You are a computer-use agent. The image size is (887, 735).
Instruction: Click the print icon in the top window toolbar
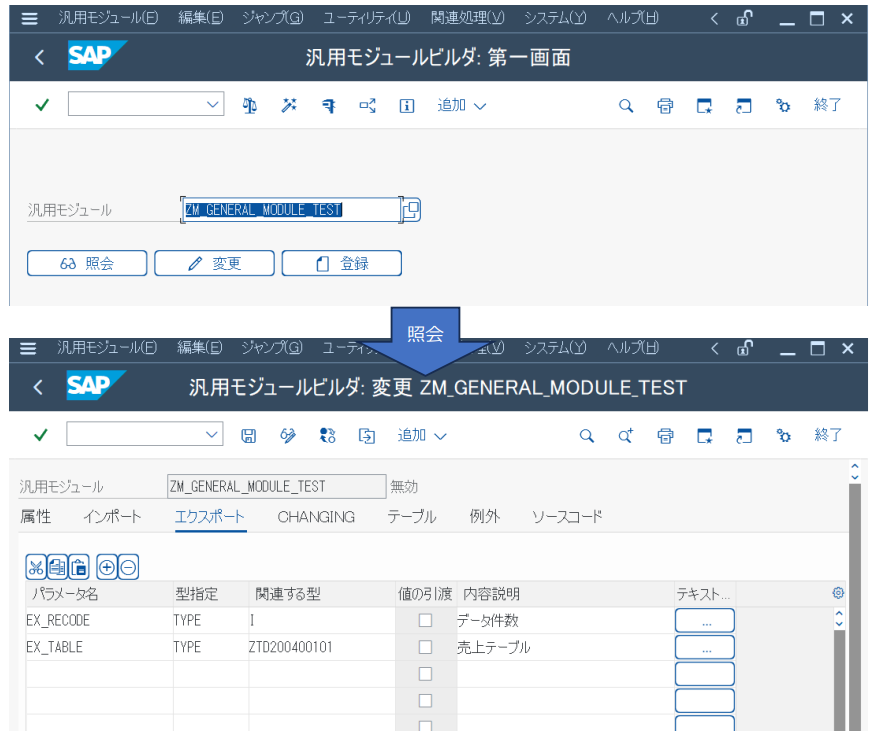coord(665,106)
